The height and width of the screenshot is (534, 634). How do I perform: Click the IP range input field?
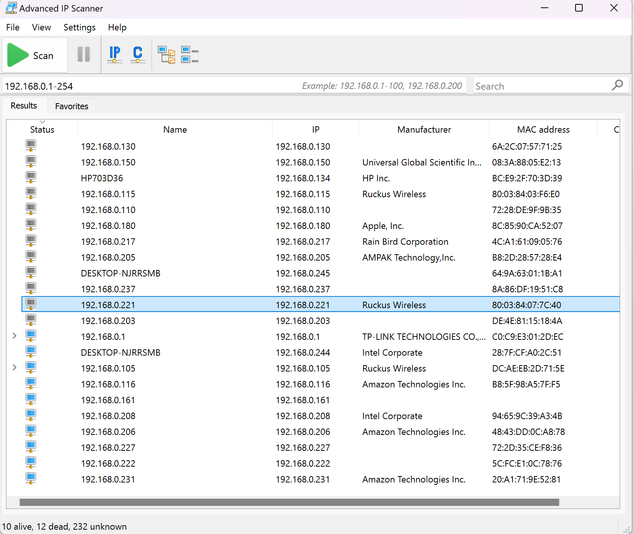150,86
